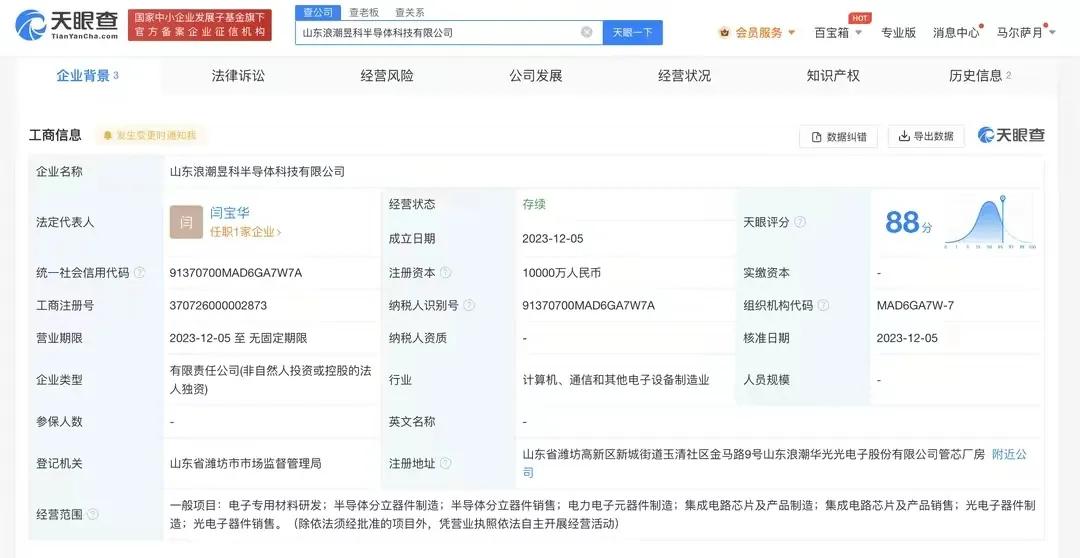Select the 知识产权 tab
Viewport: 1080px width, 558px height.
833,76
